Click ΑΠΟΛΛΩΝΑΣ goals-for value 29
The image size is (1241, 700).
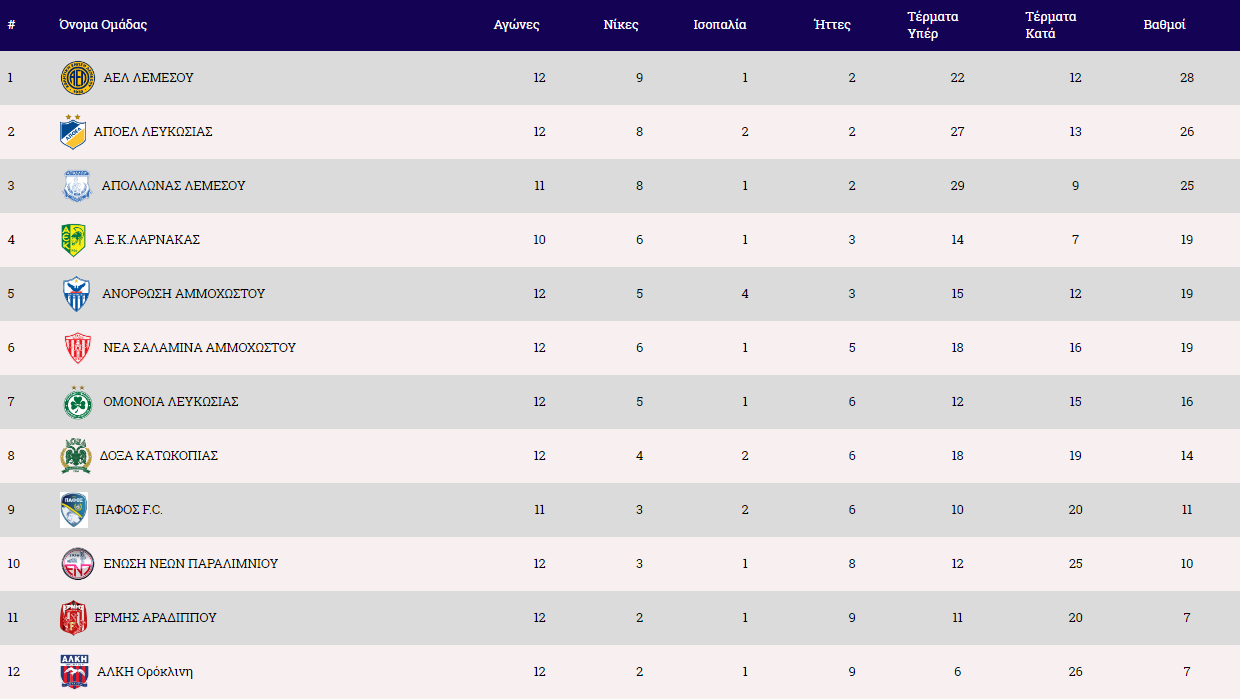point(957,186)
